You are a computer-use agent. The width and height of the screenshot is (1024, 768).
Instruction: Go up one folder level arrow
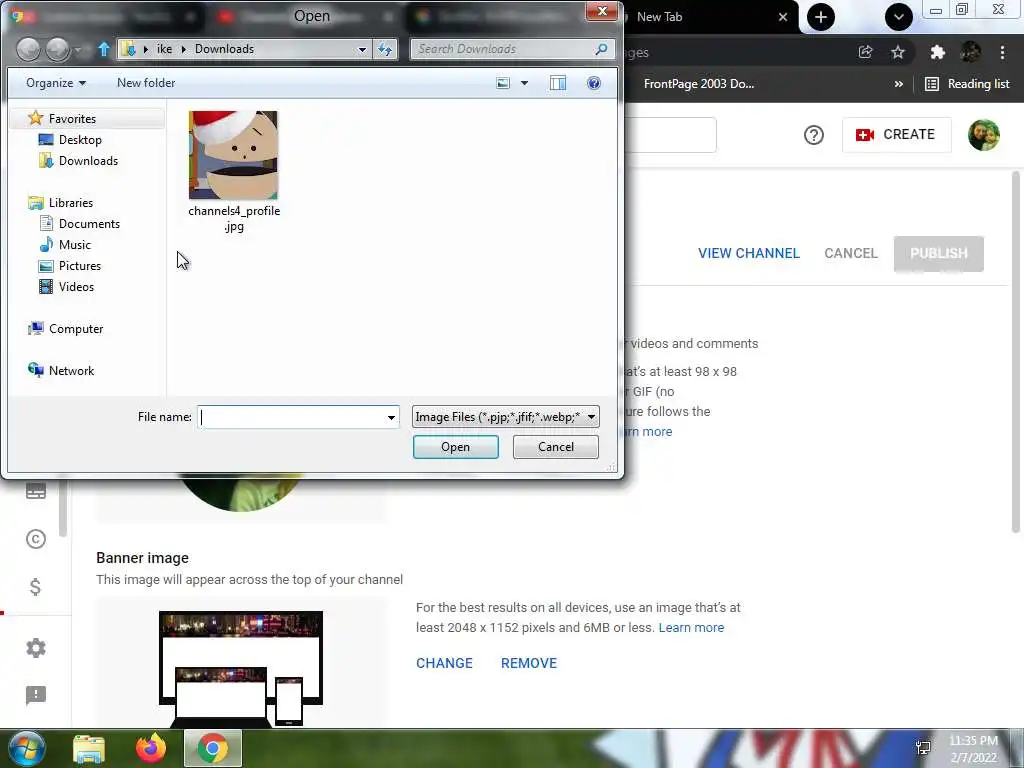(x=103, y=49)
